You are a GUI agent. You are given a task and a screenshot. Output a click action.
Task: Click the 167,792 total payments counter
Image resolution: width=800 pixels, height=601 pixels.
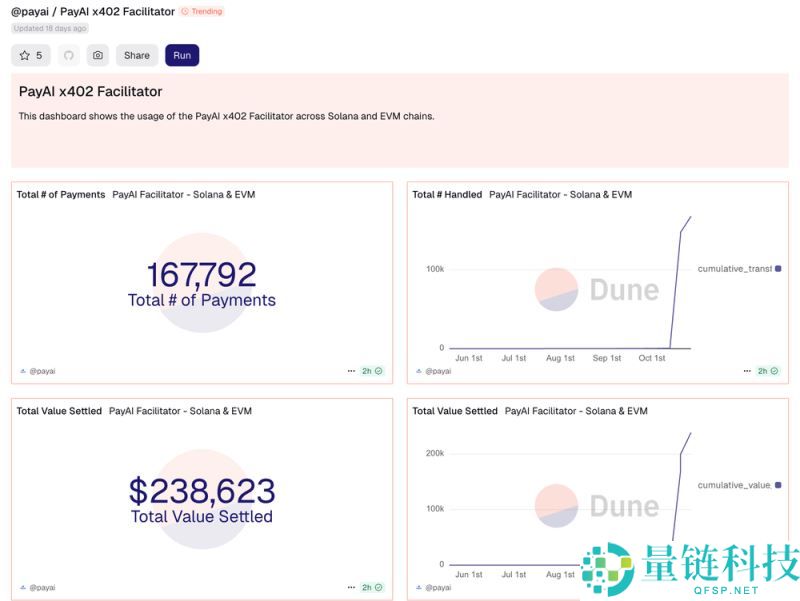click(201, 275)
